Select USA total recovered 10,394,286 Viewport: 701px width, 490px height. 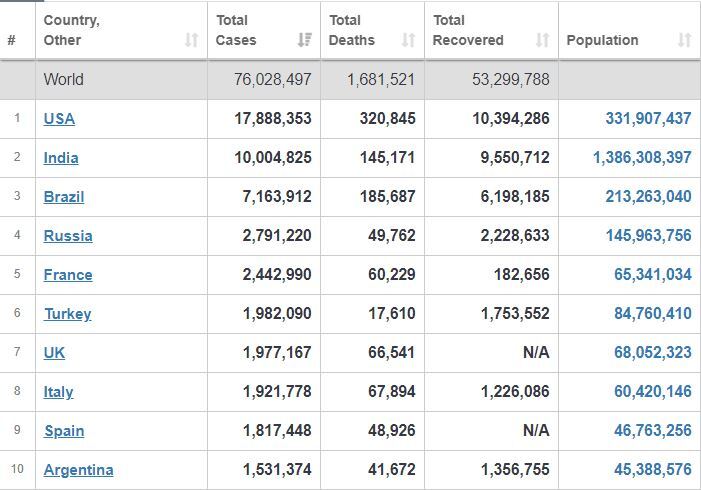[511, 118]
